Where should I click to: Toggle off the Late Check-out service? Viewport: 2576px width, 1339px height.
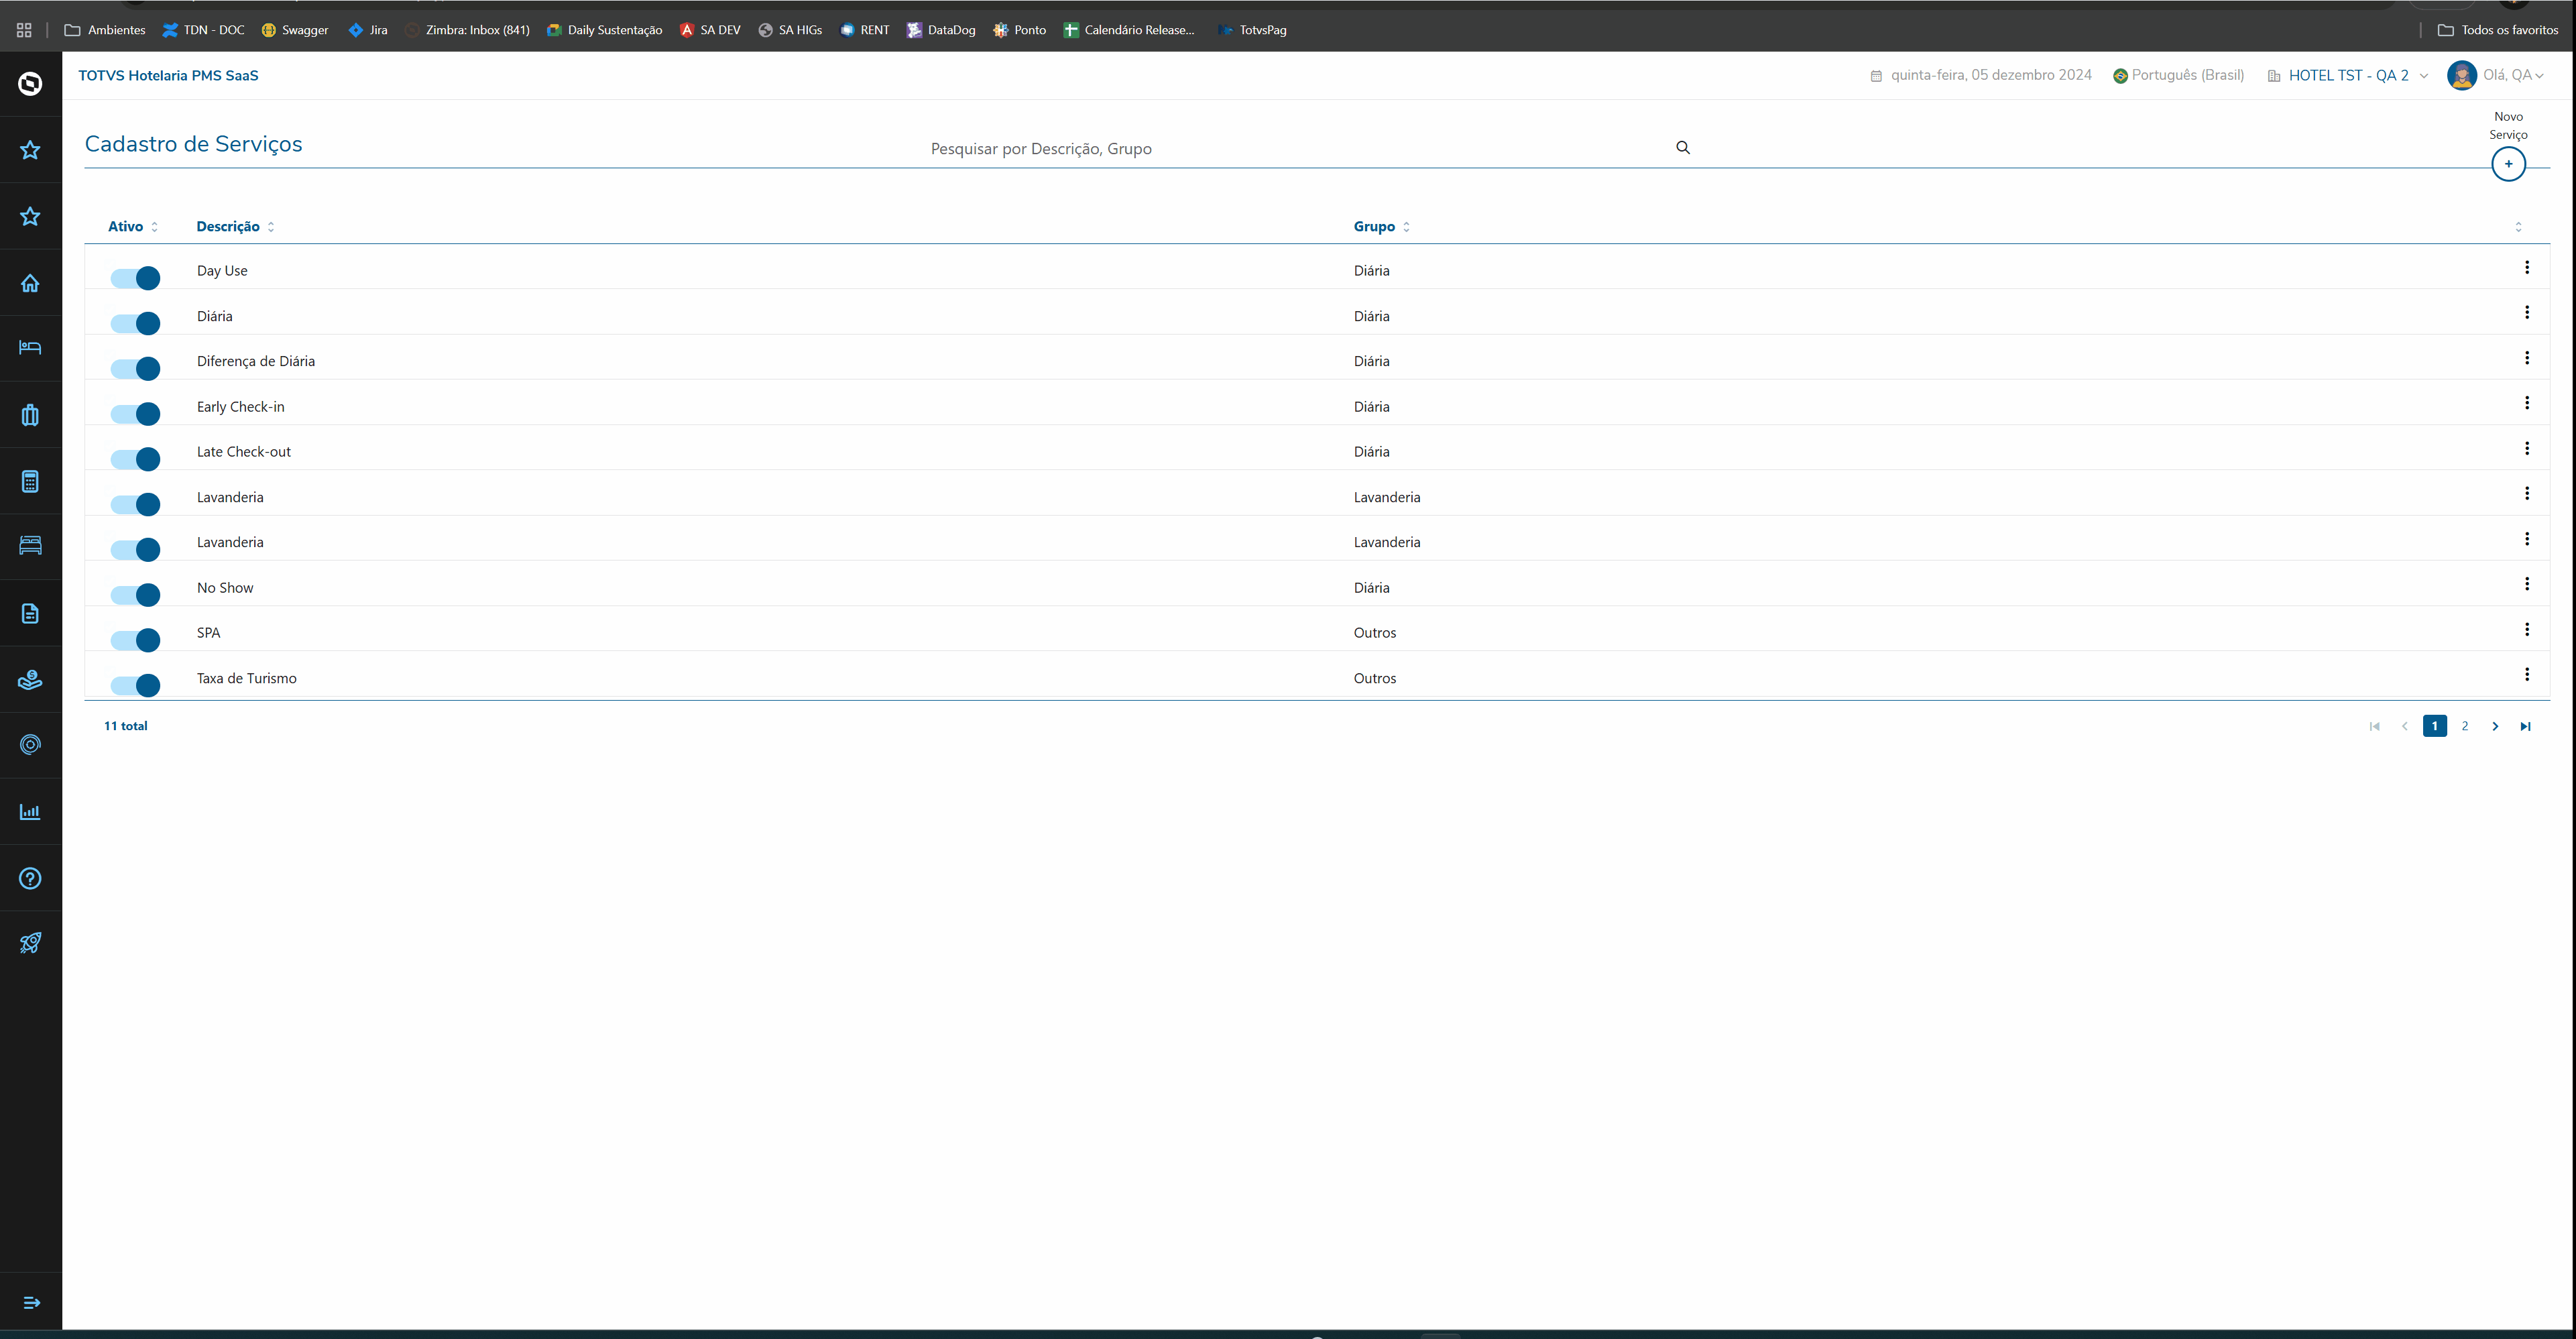coord(135,459)
